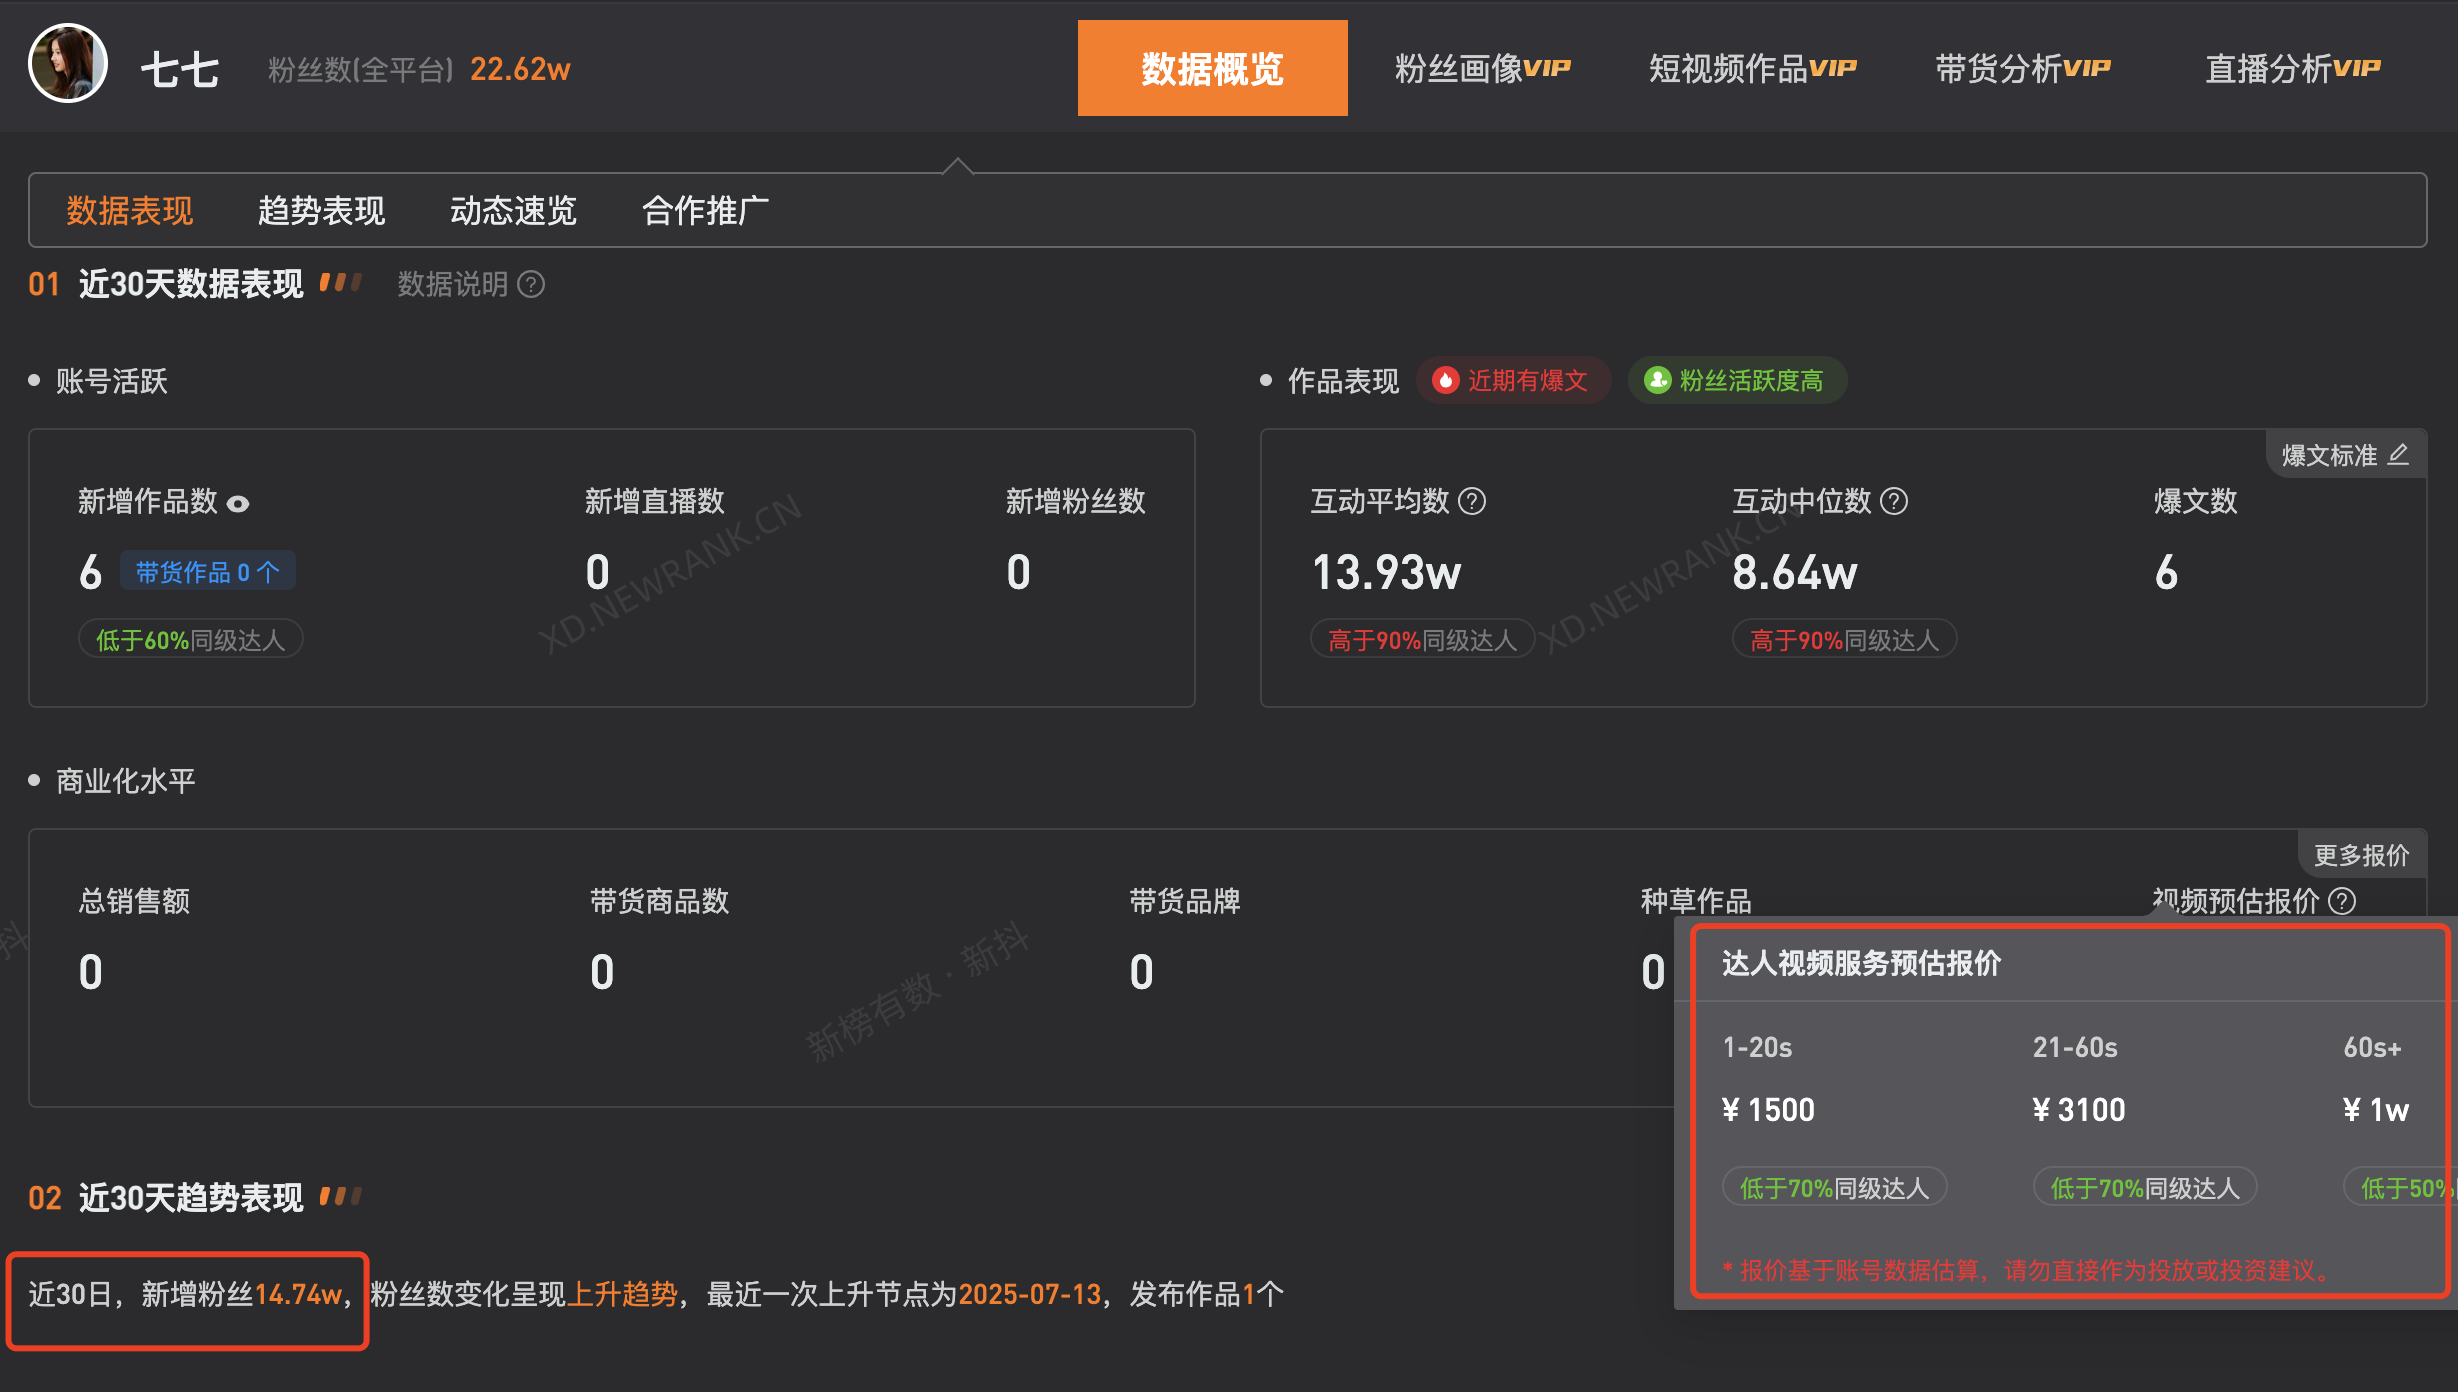
Task: Click the 更多报价 button
Action: (x=2361, y=855)
